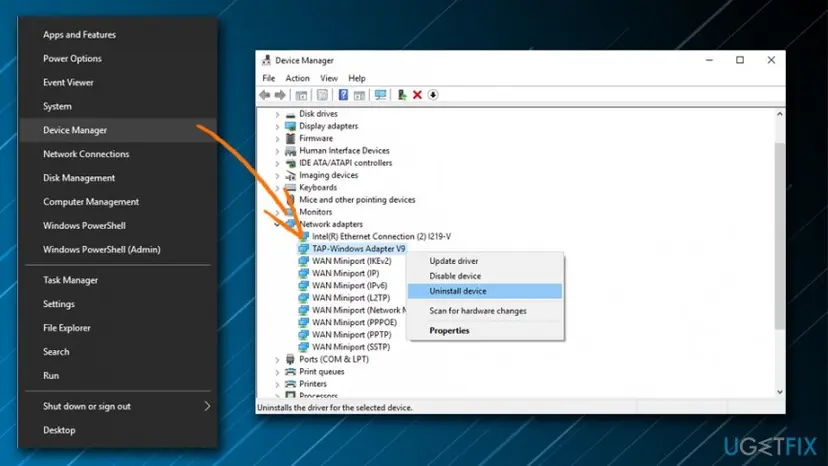Open the View menu
Image resolution: width=828 pixels, height=466 pixels.
click(x=329, y=78)
